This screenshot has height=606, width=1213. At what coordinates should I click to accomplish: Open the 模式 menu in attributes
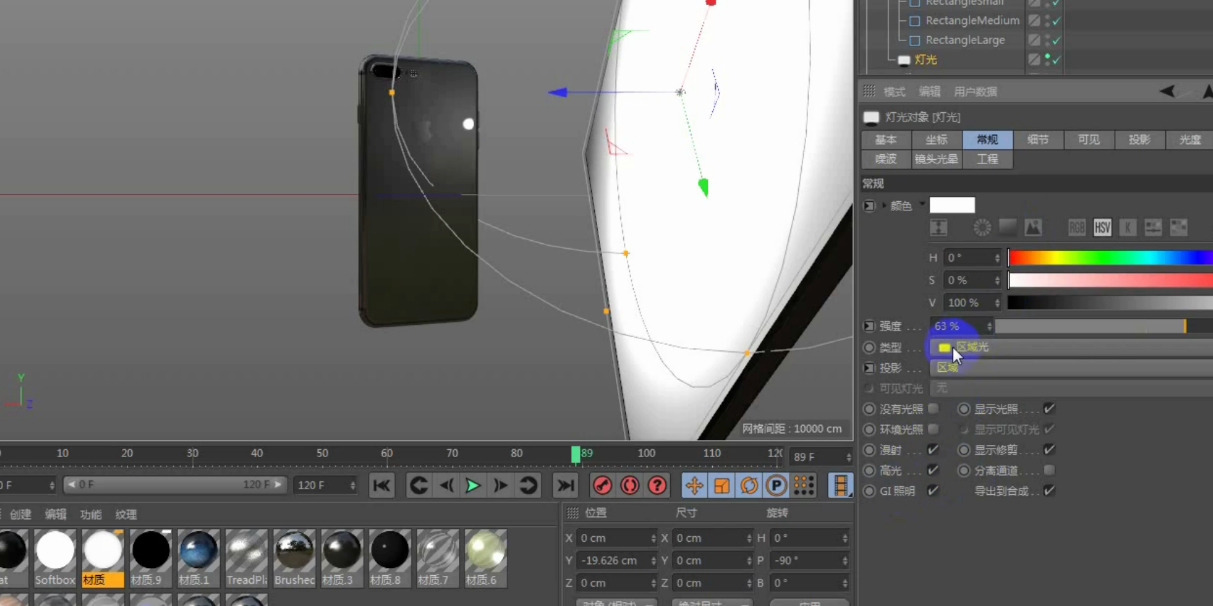[x=894, y=92]
